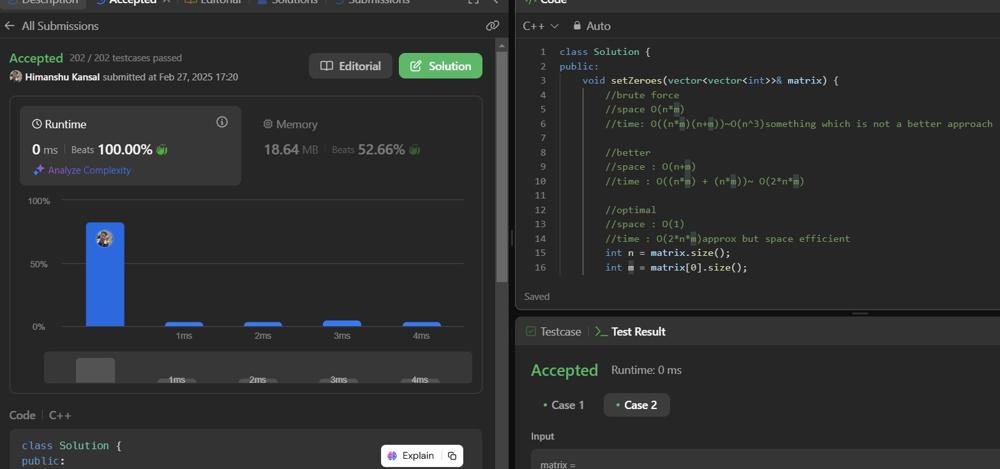This screenshot has height=469, width=1000.
Task: Copy the submission link using the chain icon
Action: [x=492, y=26]
